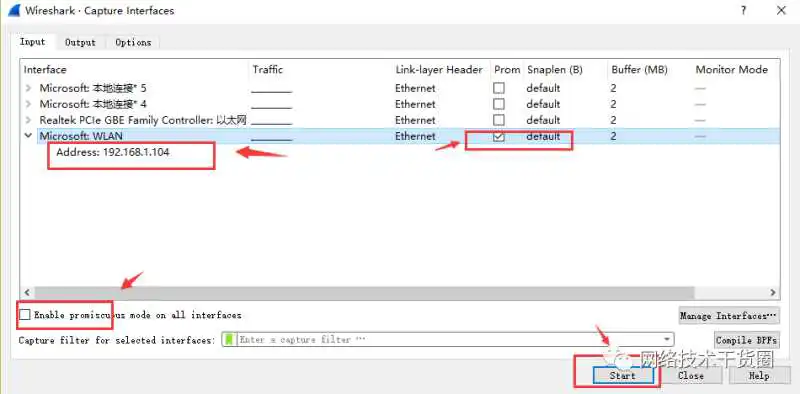The width and height of the screenshot is (800, 394).
Task: Tick promiscuous box for 本地连接* 5
Action: click(499, 88)
